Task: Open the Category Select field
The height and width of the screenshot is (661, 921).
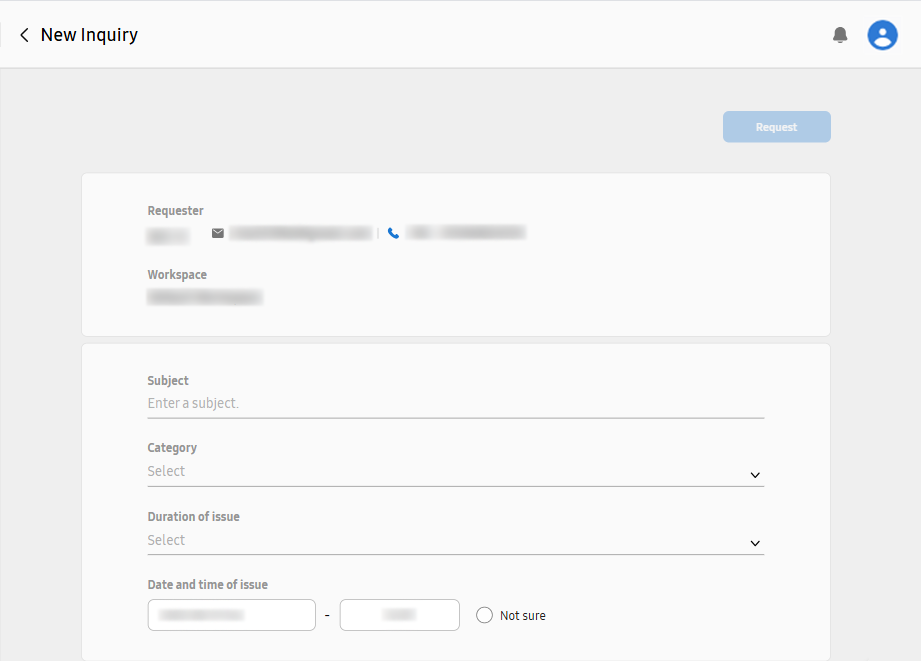Action: pyautogui.click(x=440, y=471)
